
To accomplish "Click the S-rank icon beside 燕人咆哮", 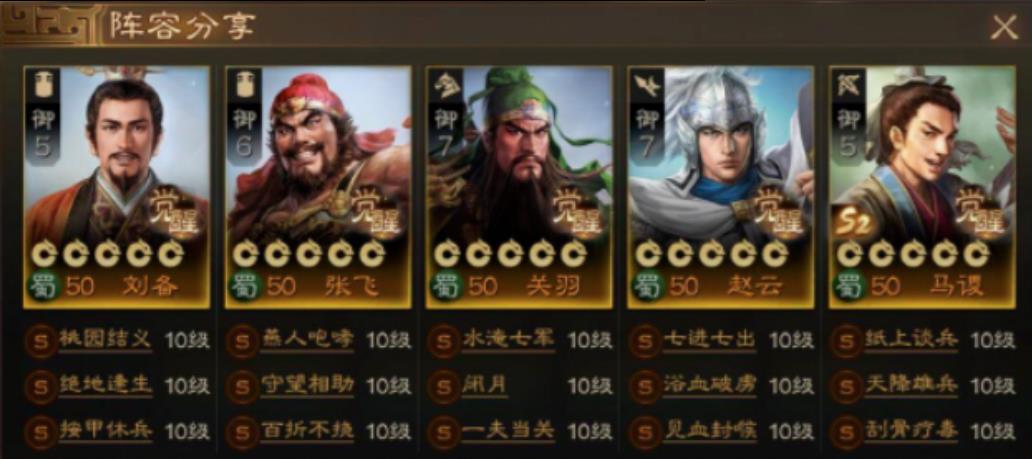I will [x=242, y=342].
